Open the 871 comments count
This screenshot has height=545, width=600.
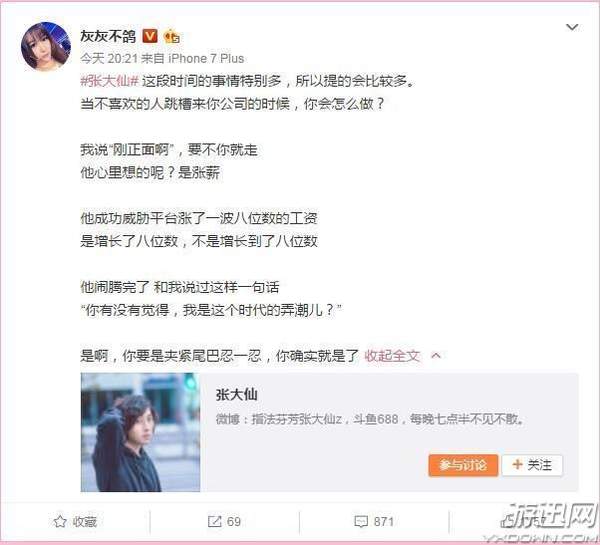point(383,521)
